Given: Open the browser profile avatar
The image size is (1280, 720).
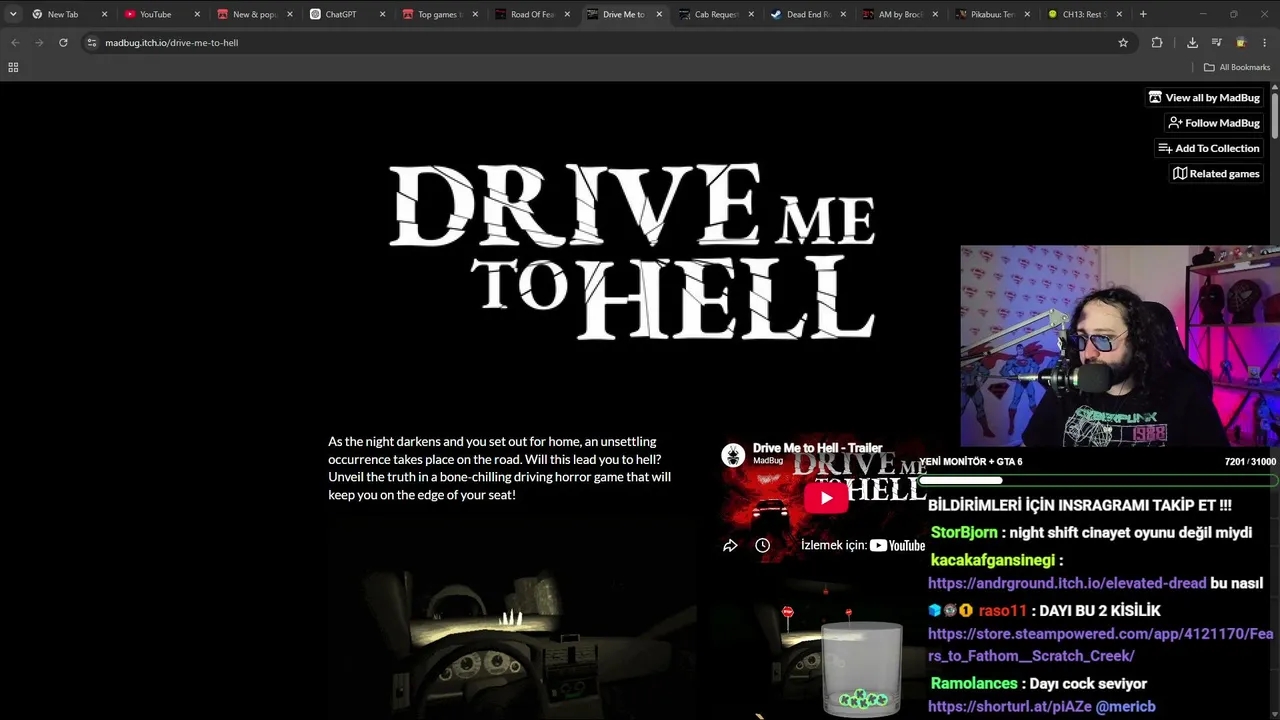Looking at the screenshot, I should (1240, 43).
